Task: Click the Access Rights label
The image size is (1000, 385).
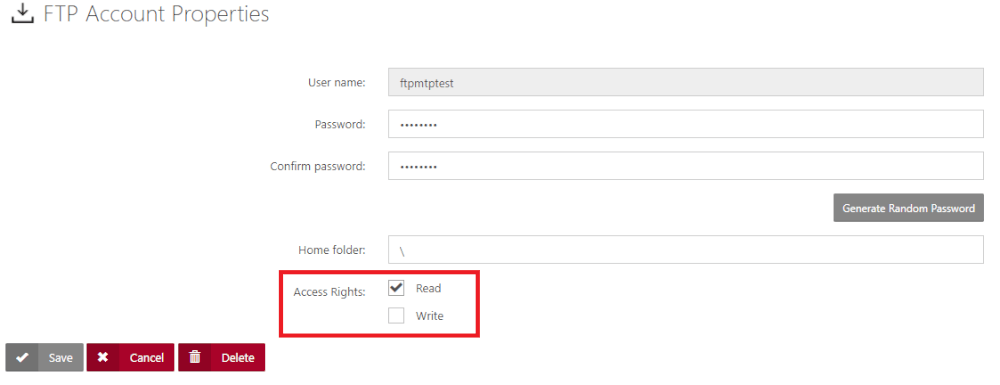Action: point(329,292)
